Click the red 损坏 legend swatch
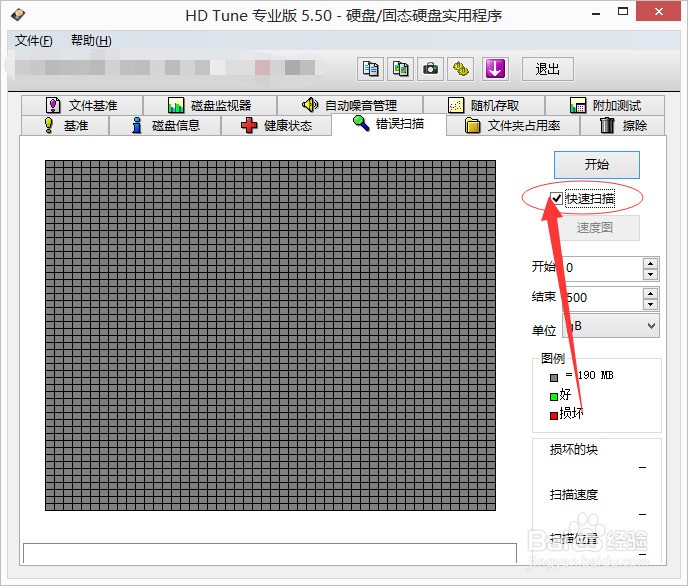This screenshot has height=586, width=688. click(x=554, y=415)
